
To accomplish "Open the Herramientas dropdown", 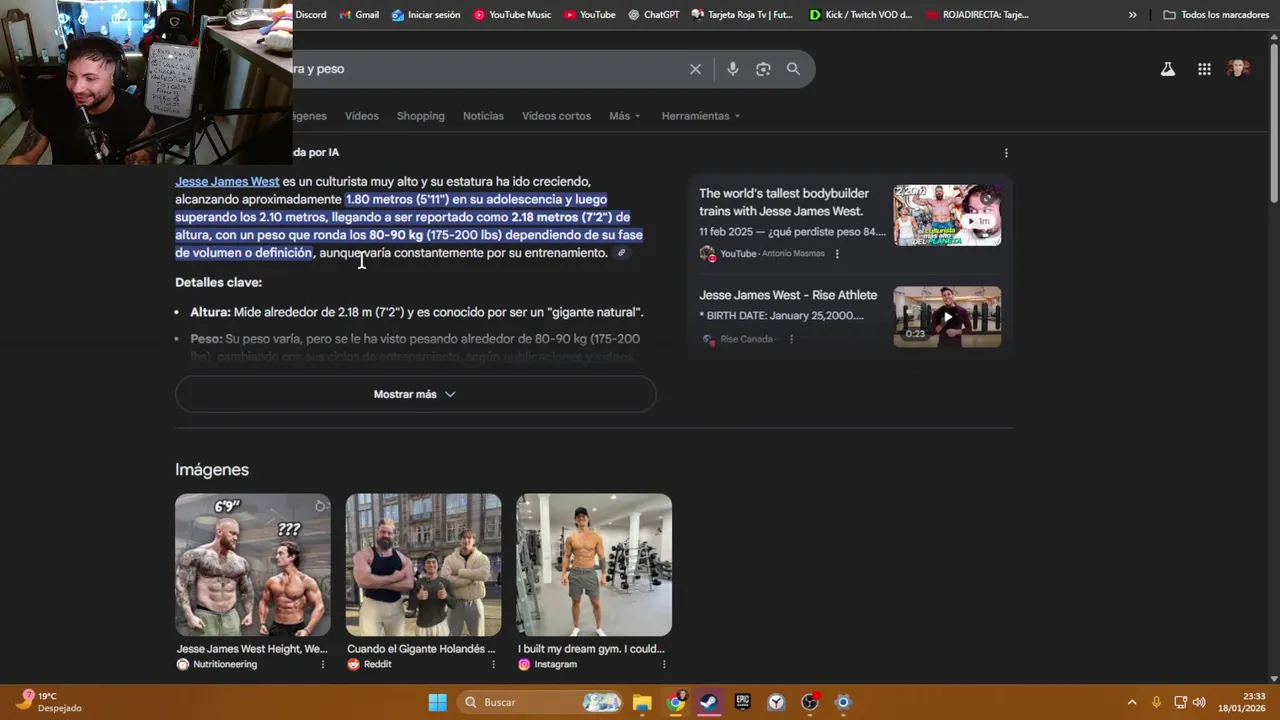I will click(700, 116).
